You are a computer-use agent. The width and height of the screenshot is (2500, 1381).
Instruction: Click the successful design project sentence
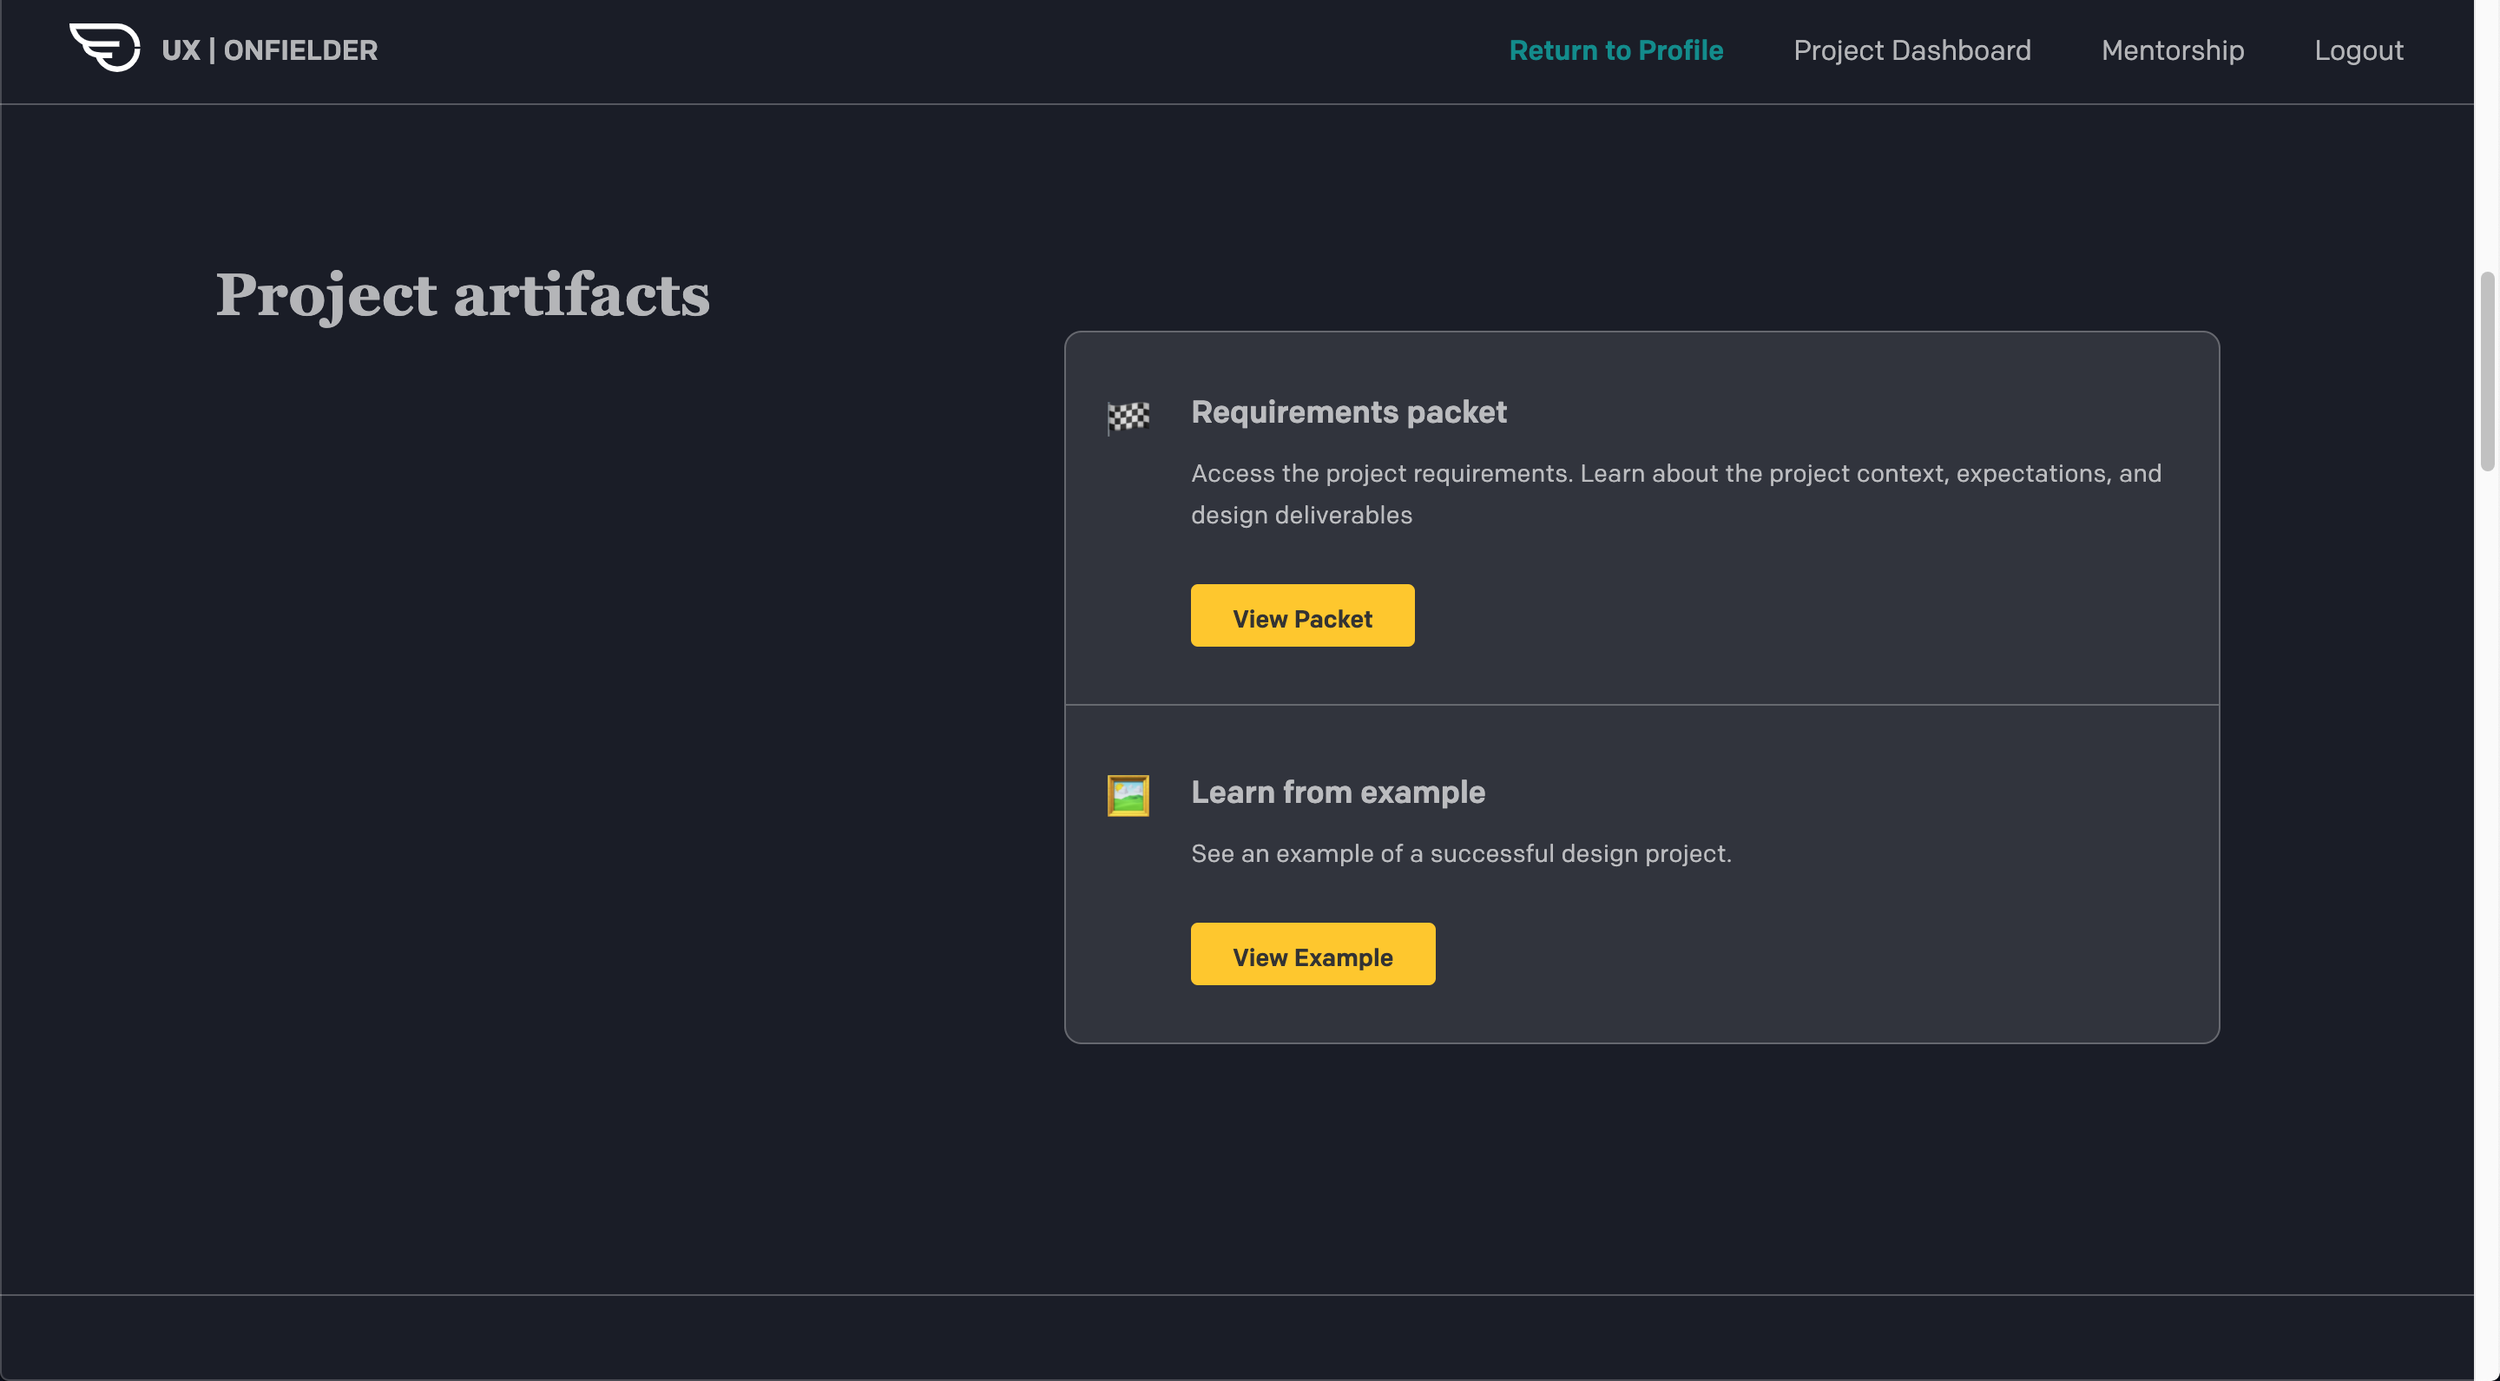[1460, 853]
